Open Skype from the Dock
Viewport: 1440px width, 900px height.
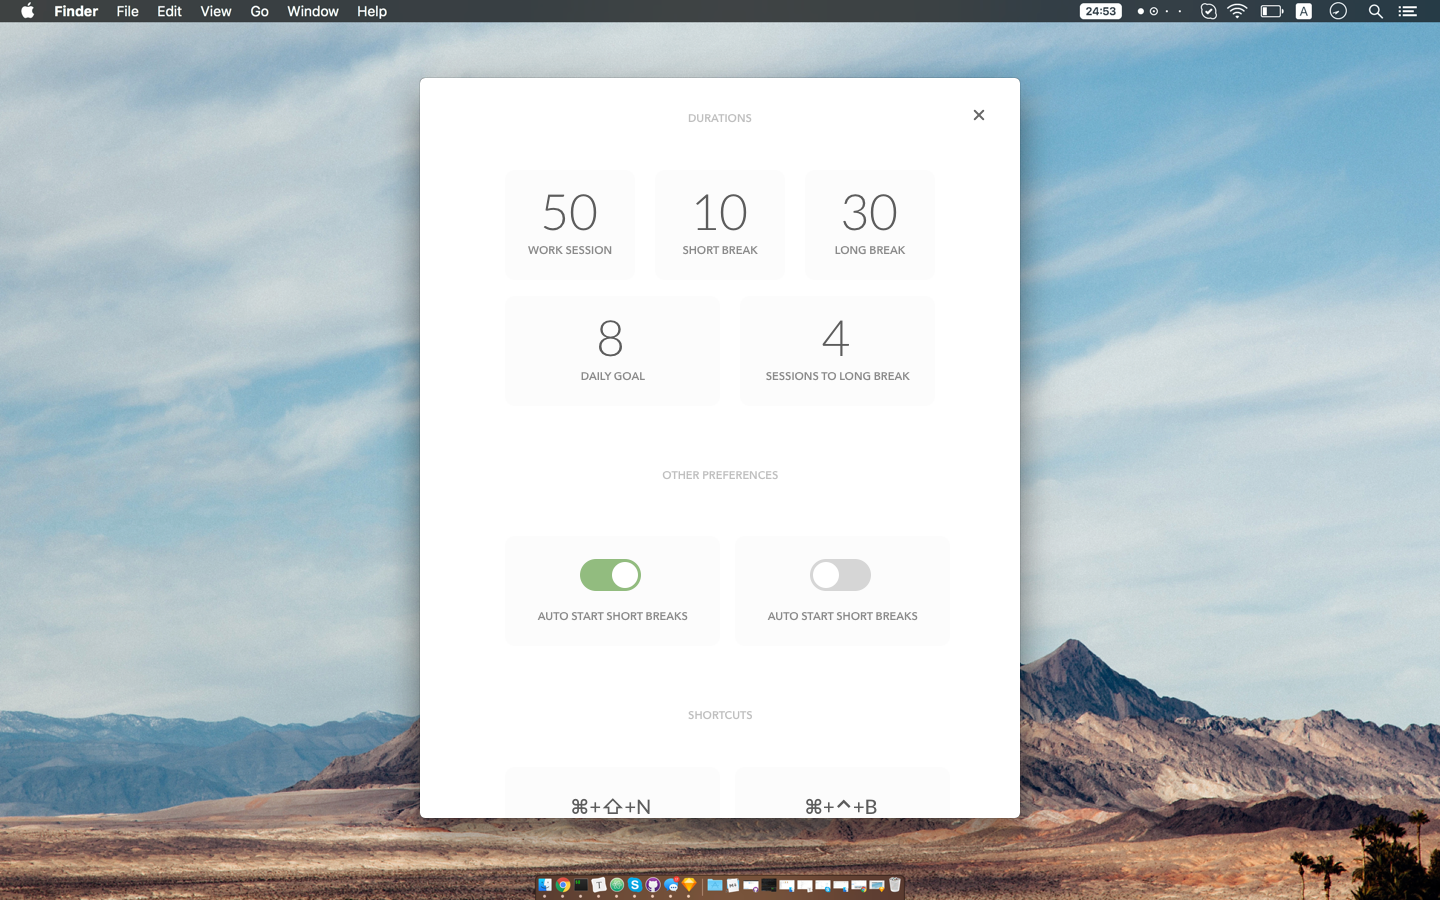[x=635, y=885]
